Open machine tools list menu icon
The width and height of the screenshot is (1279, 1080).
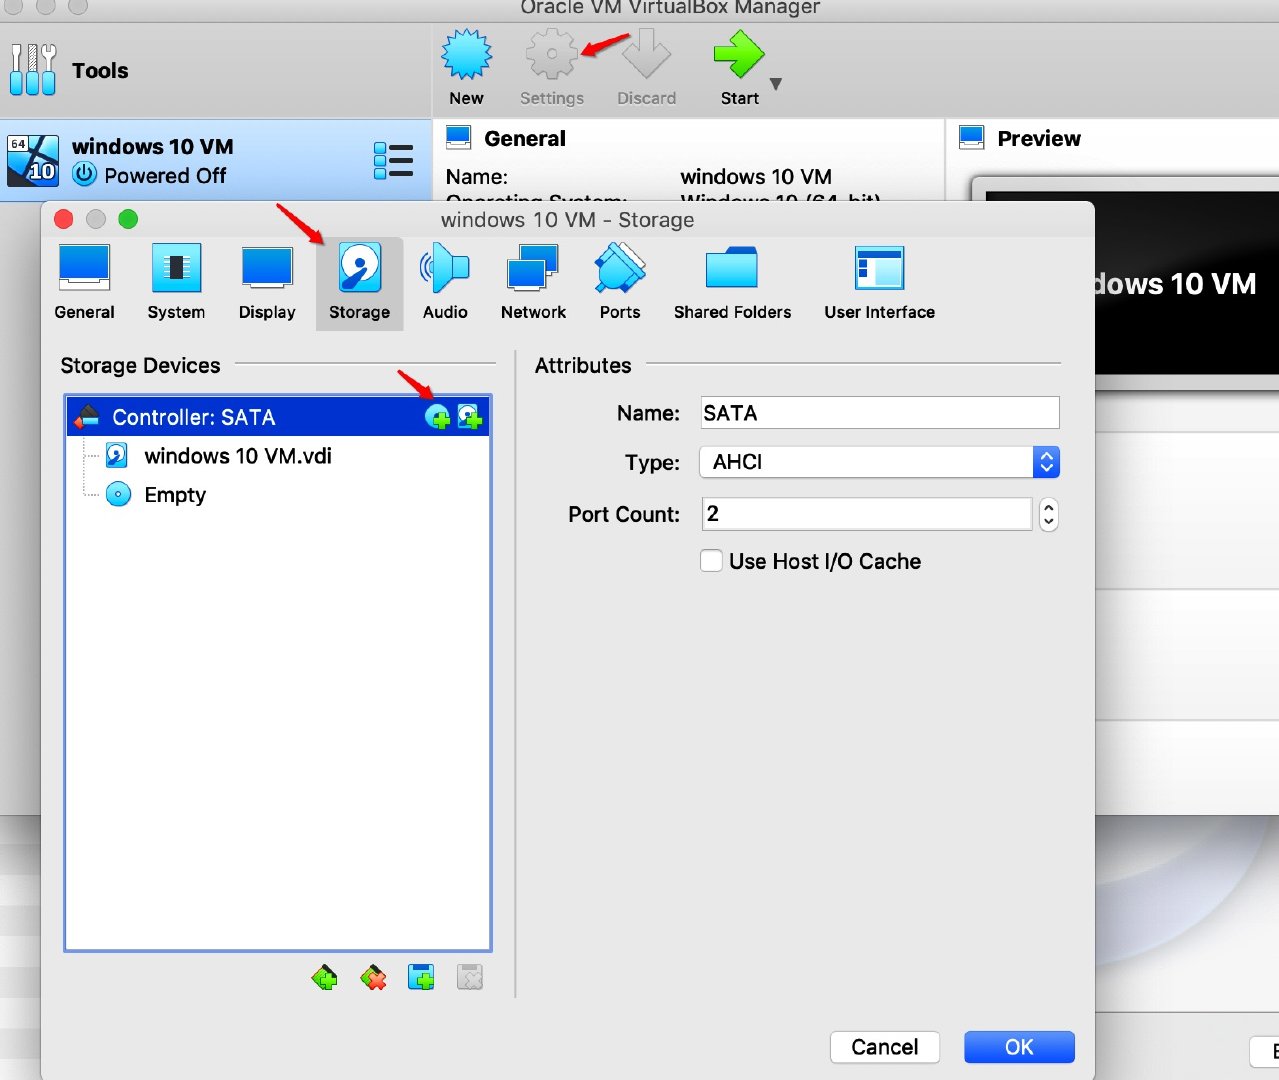point(393,160)
